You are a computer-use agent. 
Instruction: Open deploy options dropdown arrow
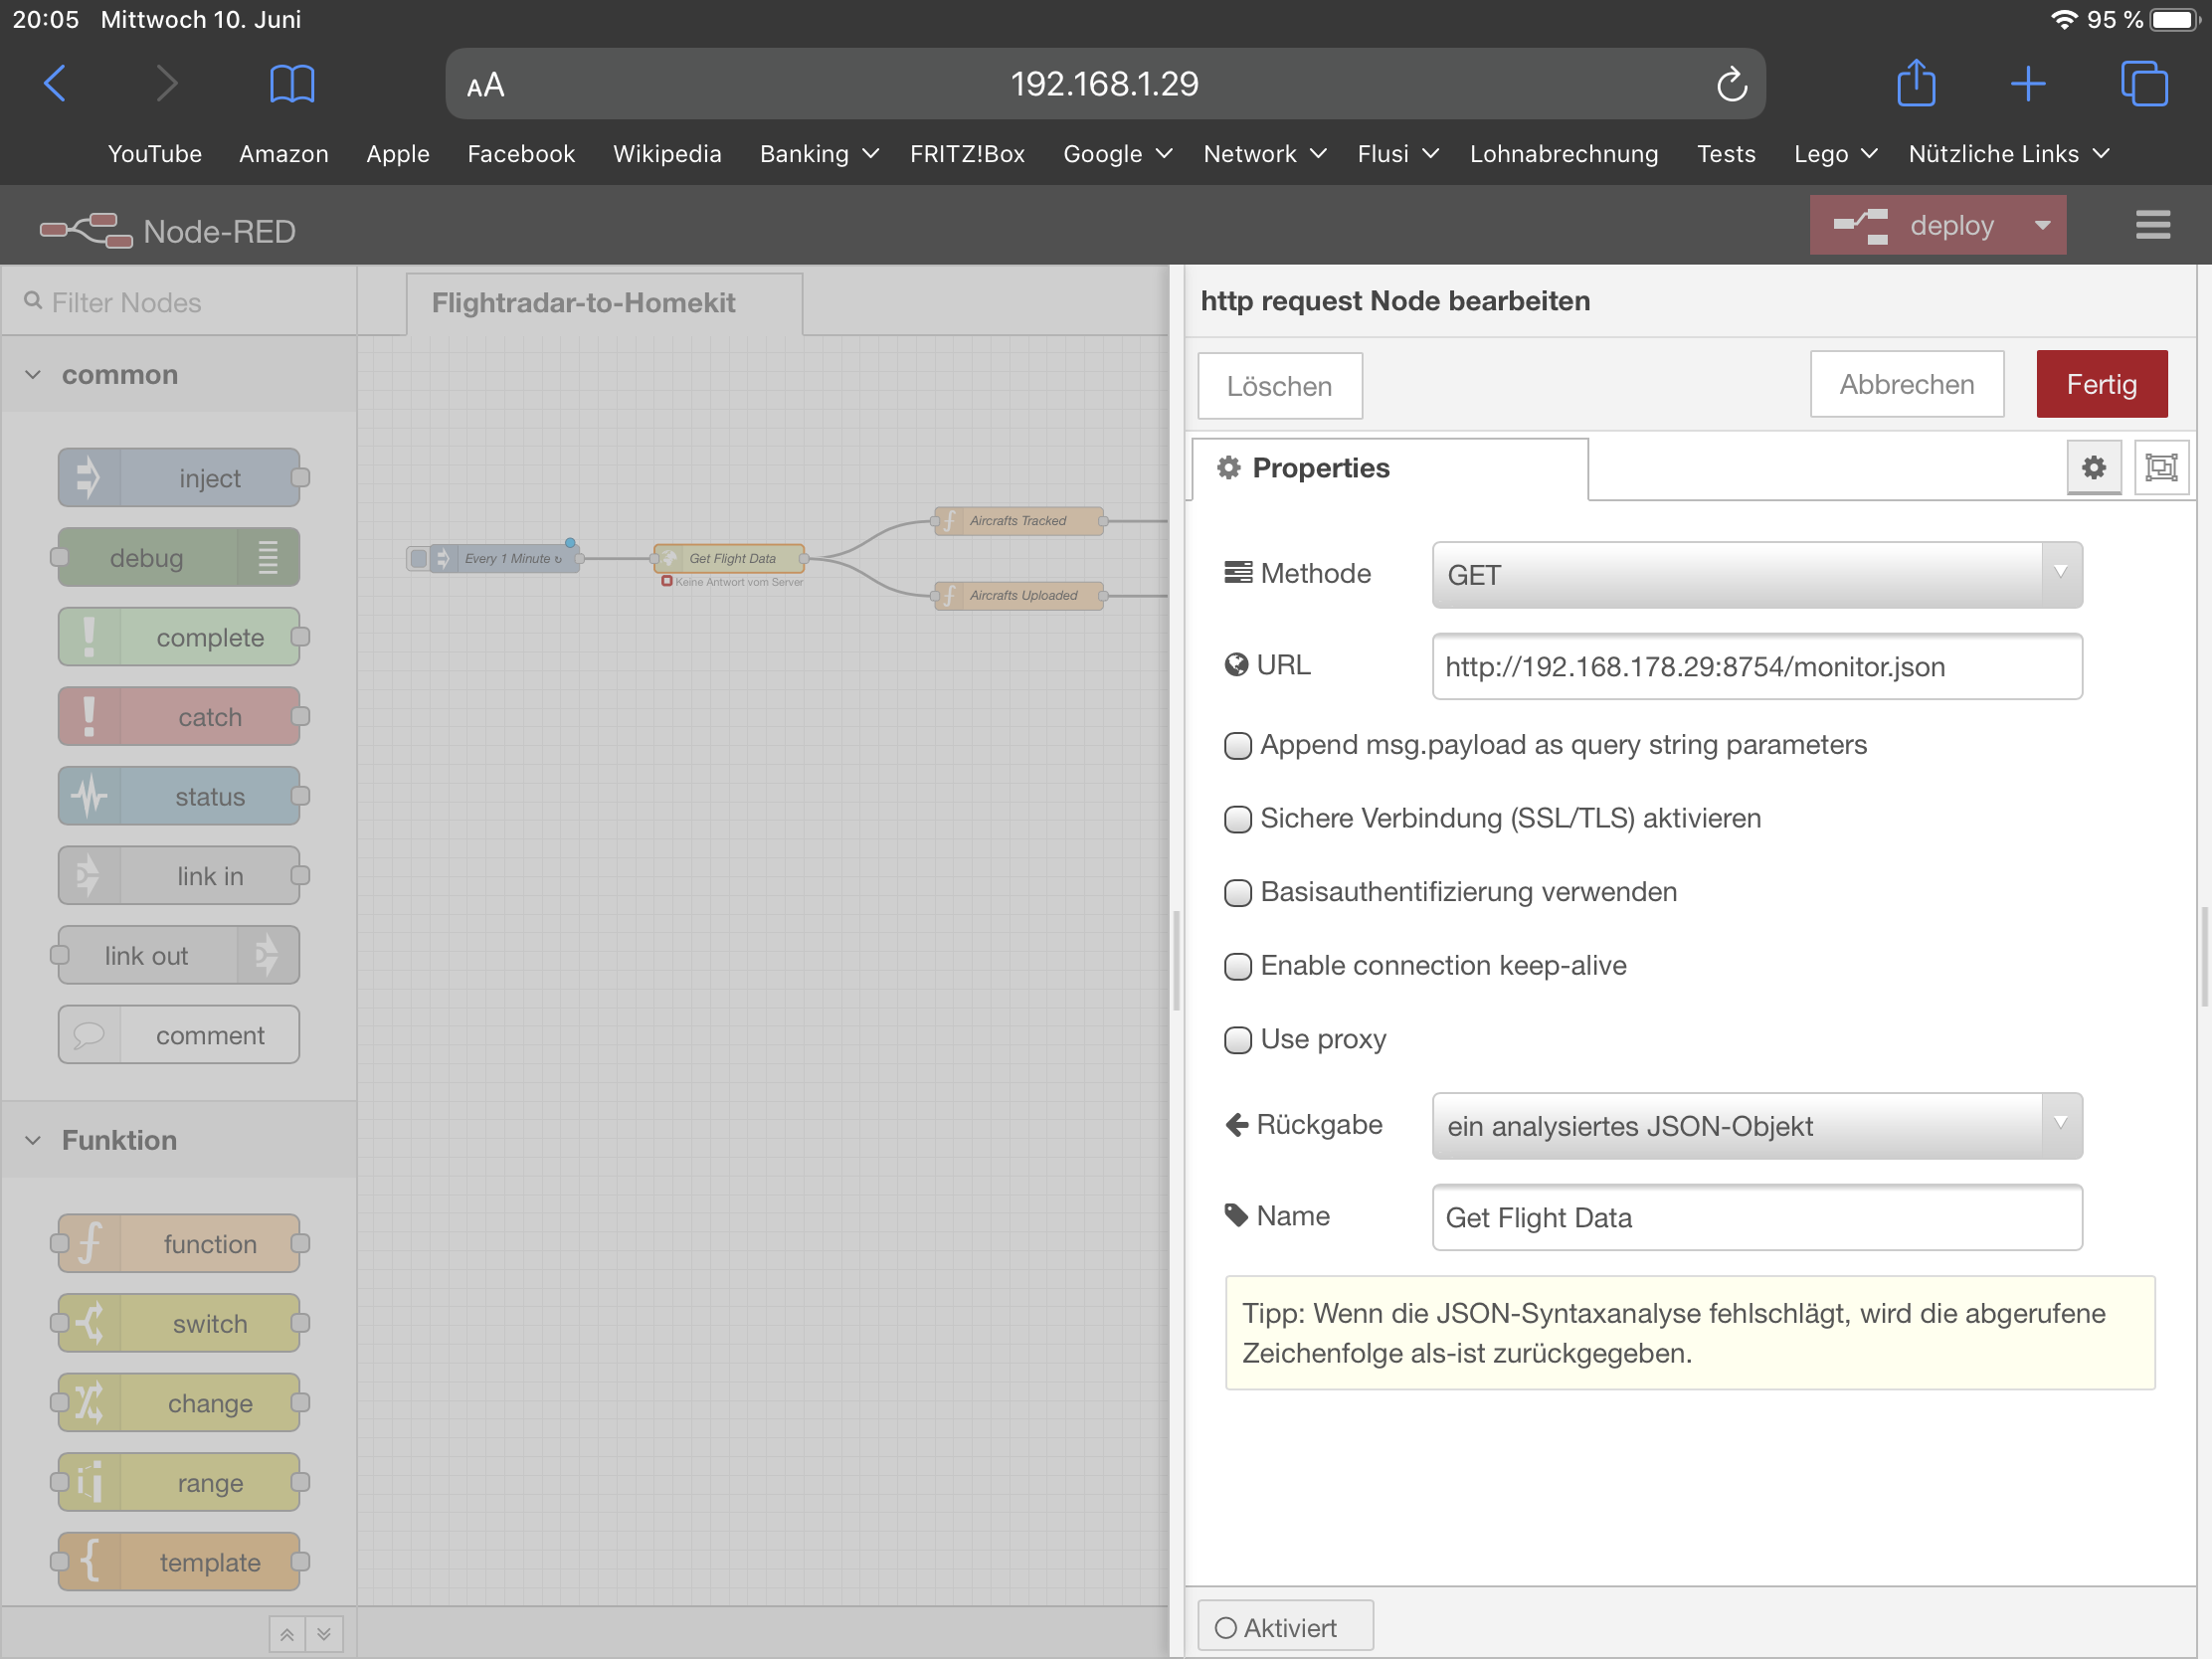click(x=2042, y=226)
